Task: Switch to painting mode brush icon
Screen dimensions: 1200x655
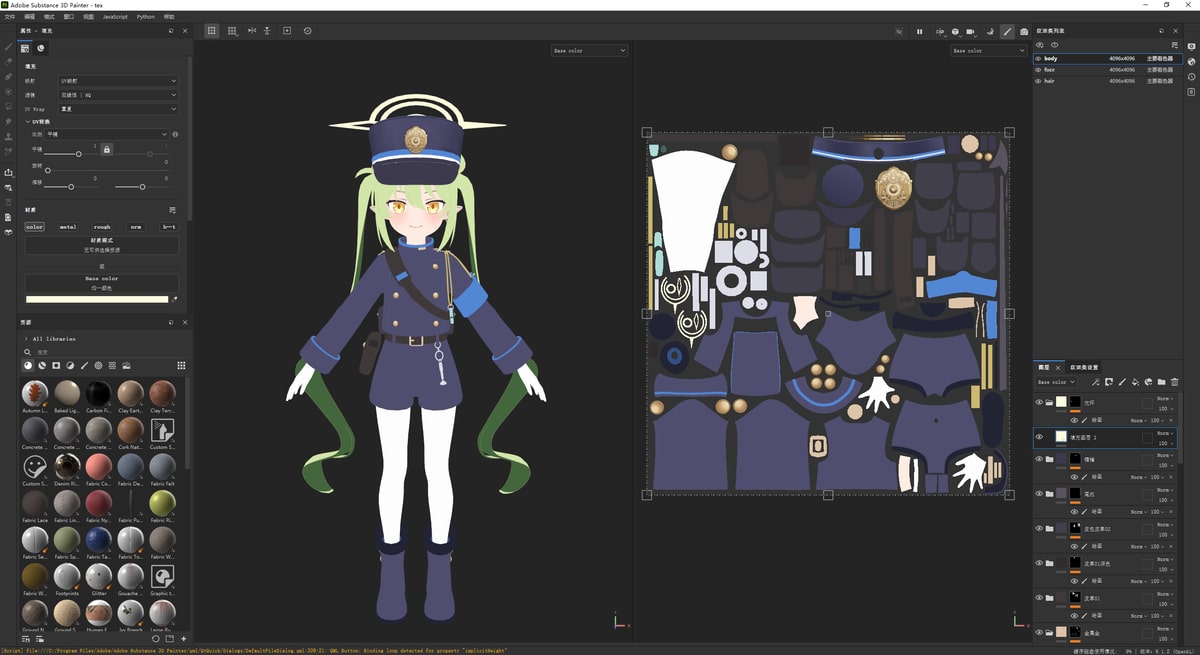Action: [x=1007, y=31]
